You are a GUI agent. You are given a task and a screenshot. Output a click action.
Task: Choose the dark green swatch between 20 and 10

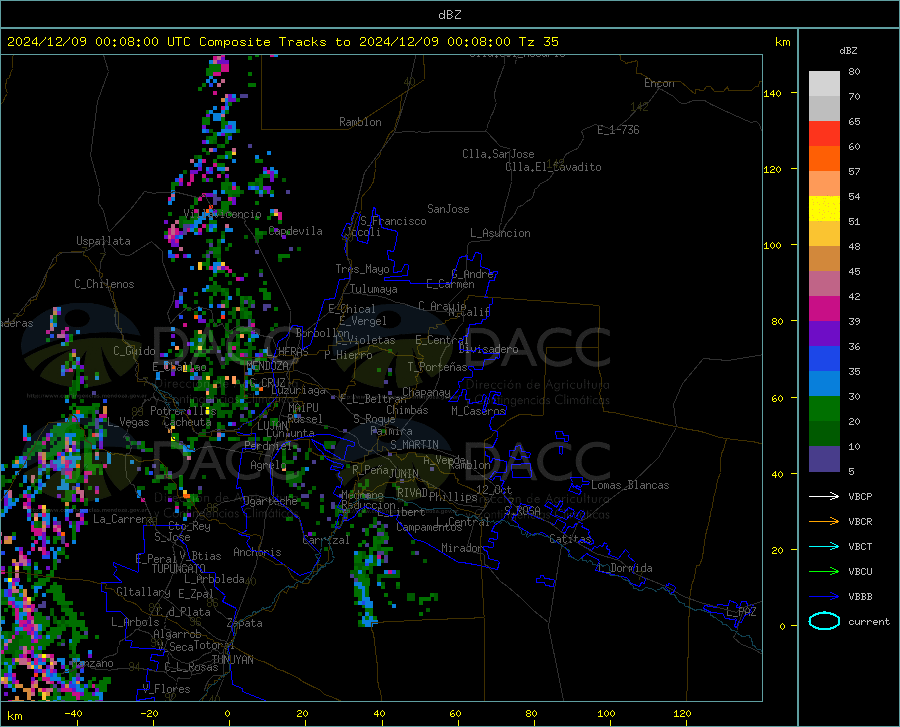(824, 434)
